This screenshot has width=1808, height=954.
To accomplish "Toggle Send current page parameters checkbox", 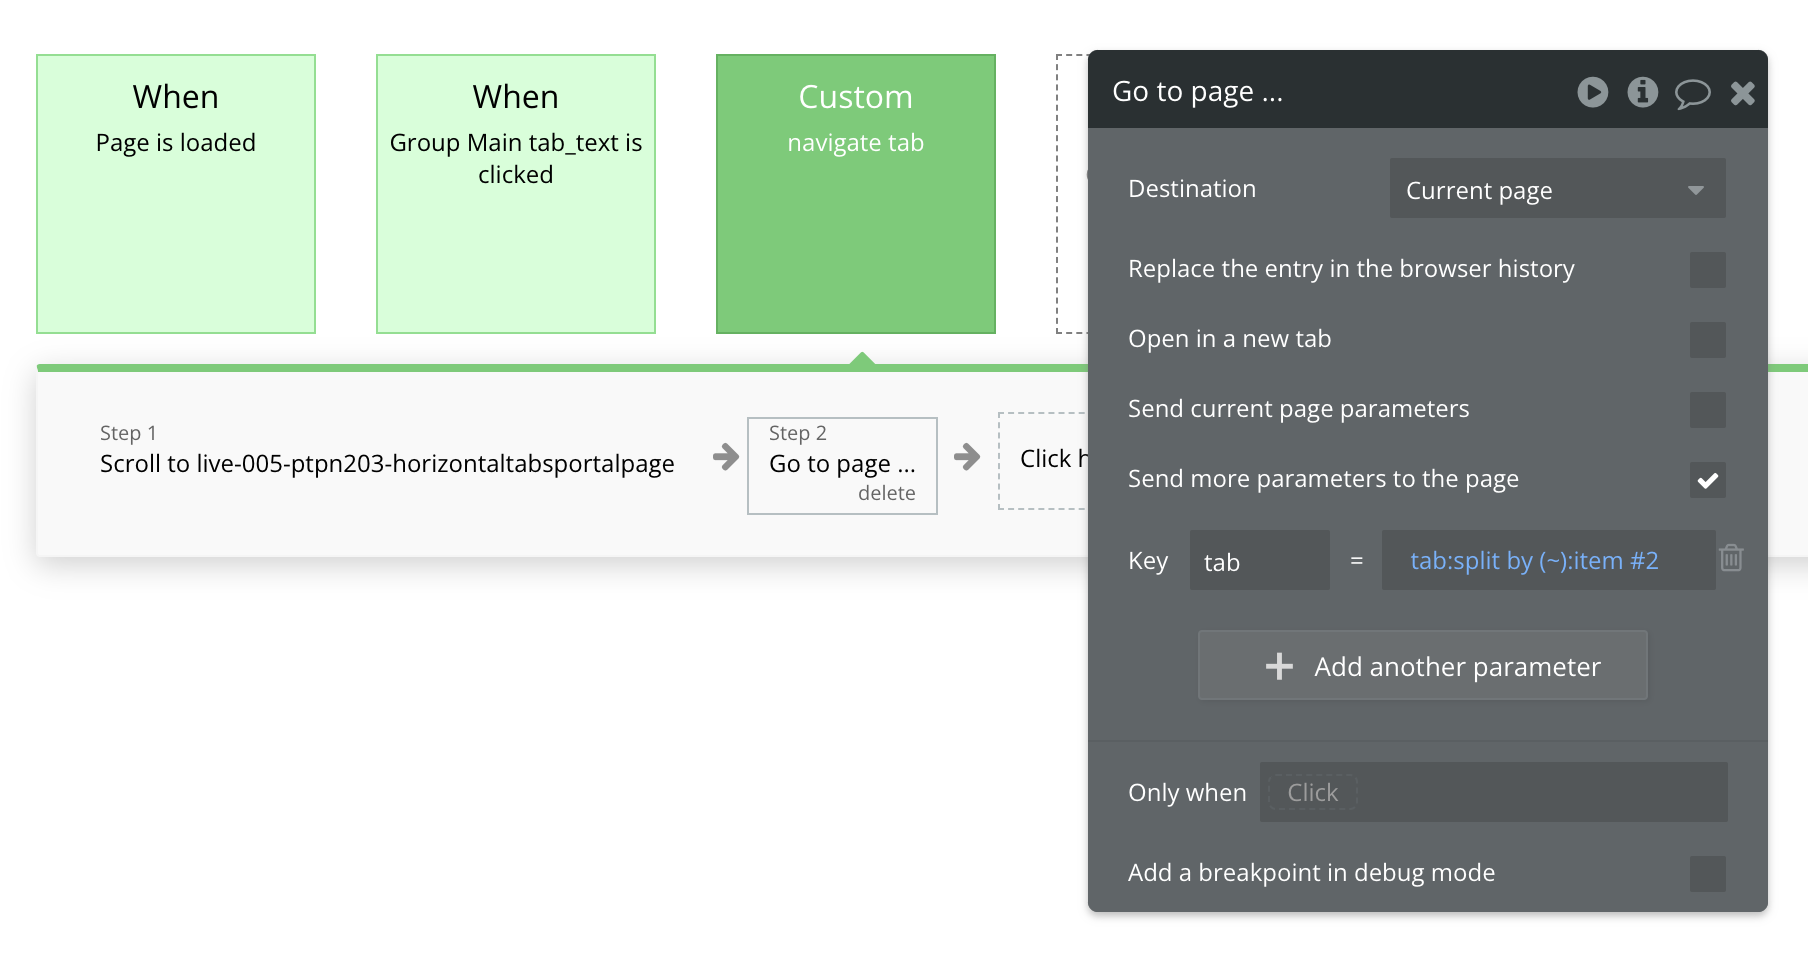I will coord(1707,409).
